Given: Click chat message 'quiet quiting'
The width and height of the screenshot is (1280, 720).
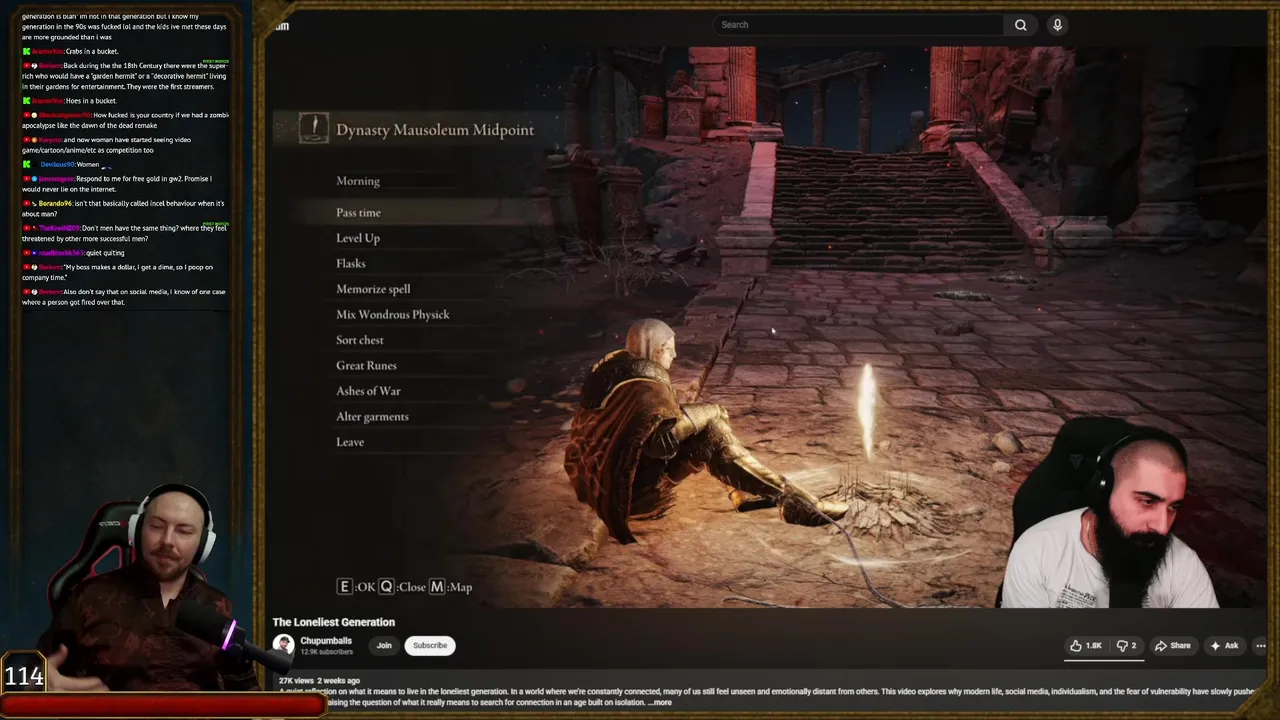Looking at the screenshot, I should (106, 253).
